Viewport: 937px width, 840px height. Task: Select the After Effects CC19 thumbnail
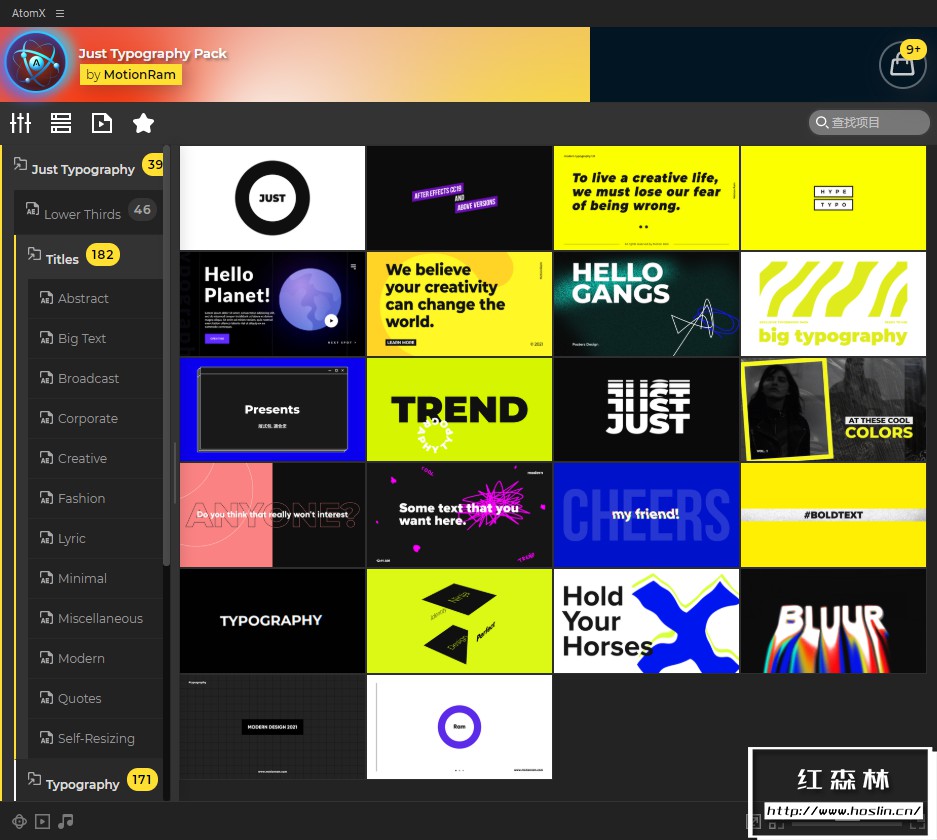(x=460, y=198)
